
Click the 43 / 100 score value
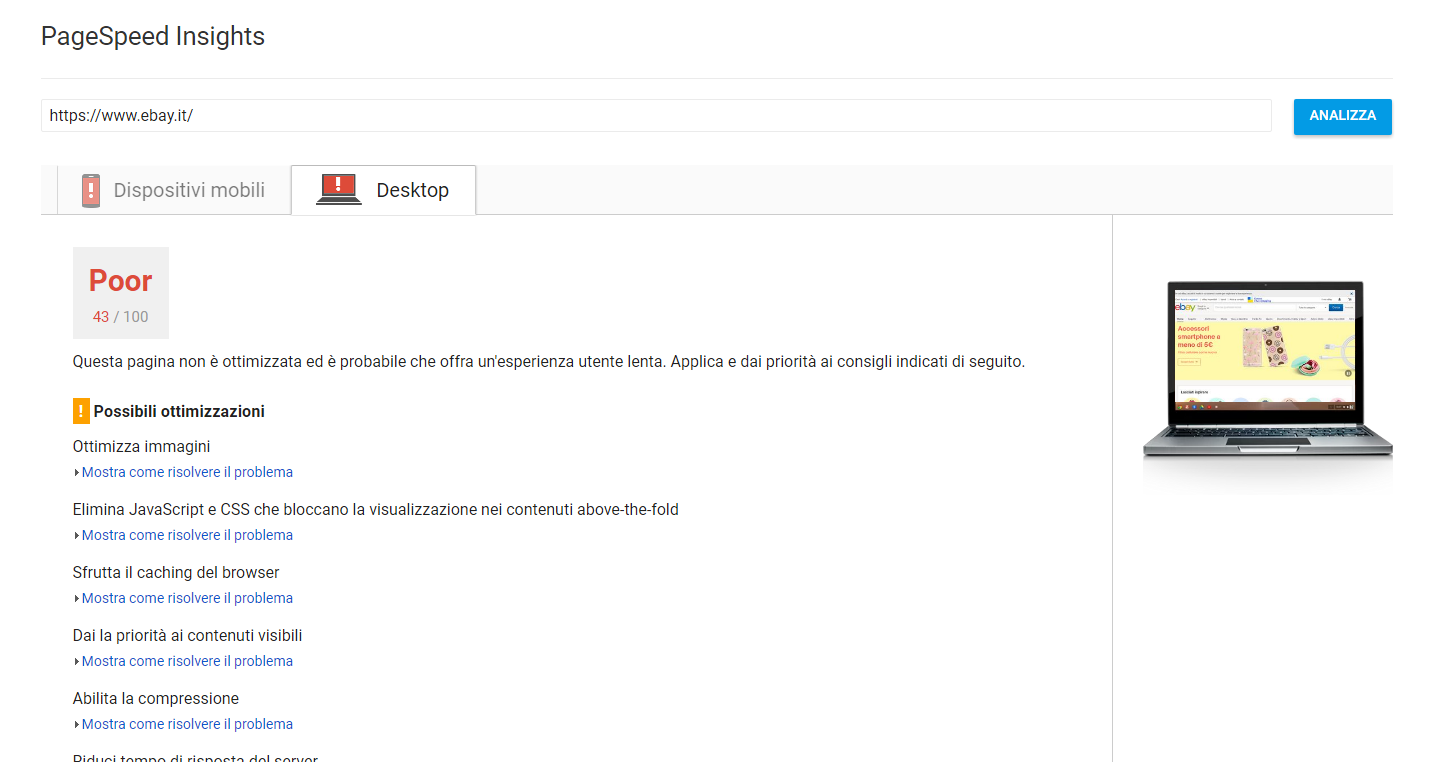[120, 317]
